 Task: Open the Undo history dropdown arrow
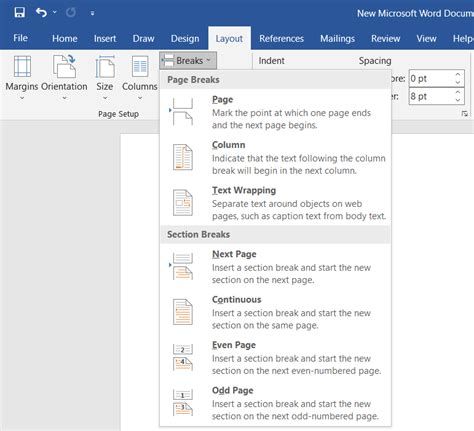click(x=55, y=13)
